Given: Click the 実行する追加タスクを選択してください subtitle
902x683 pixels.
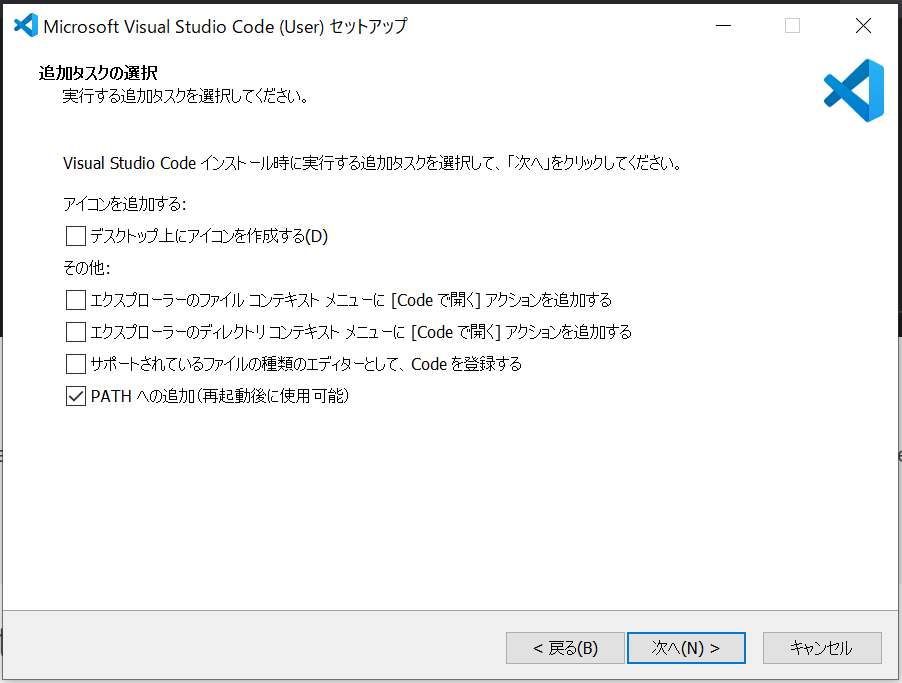Looking at the screenshot, I should tap(185, 96).
